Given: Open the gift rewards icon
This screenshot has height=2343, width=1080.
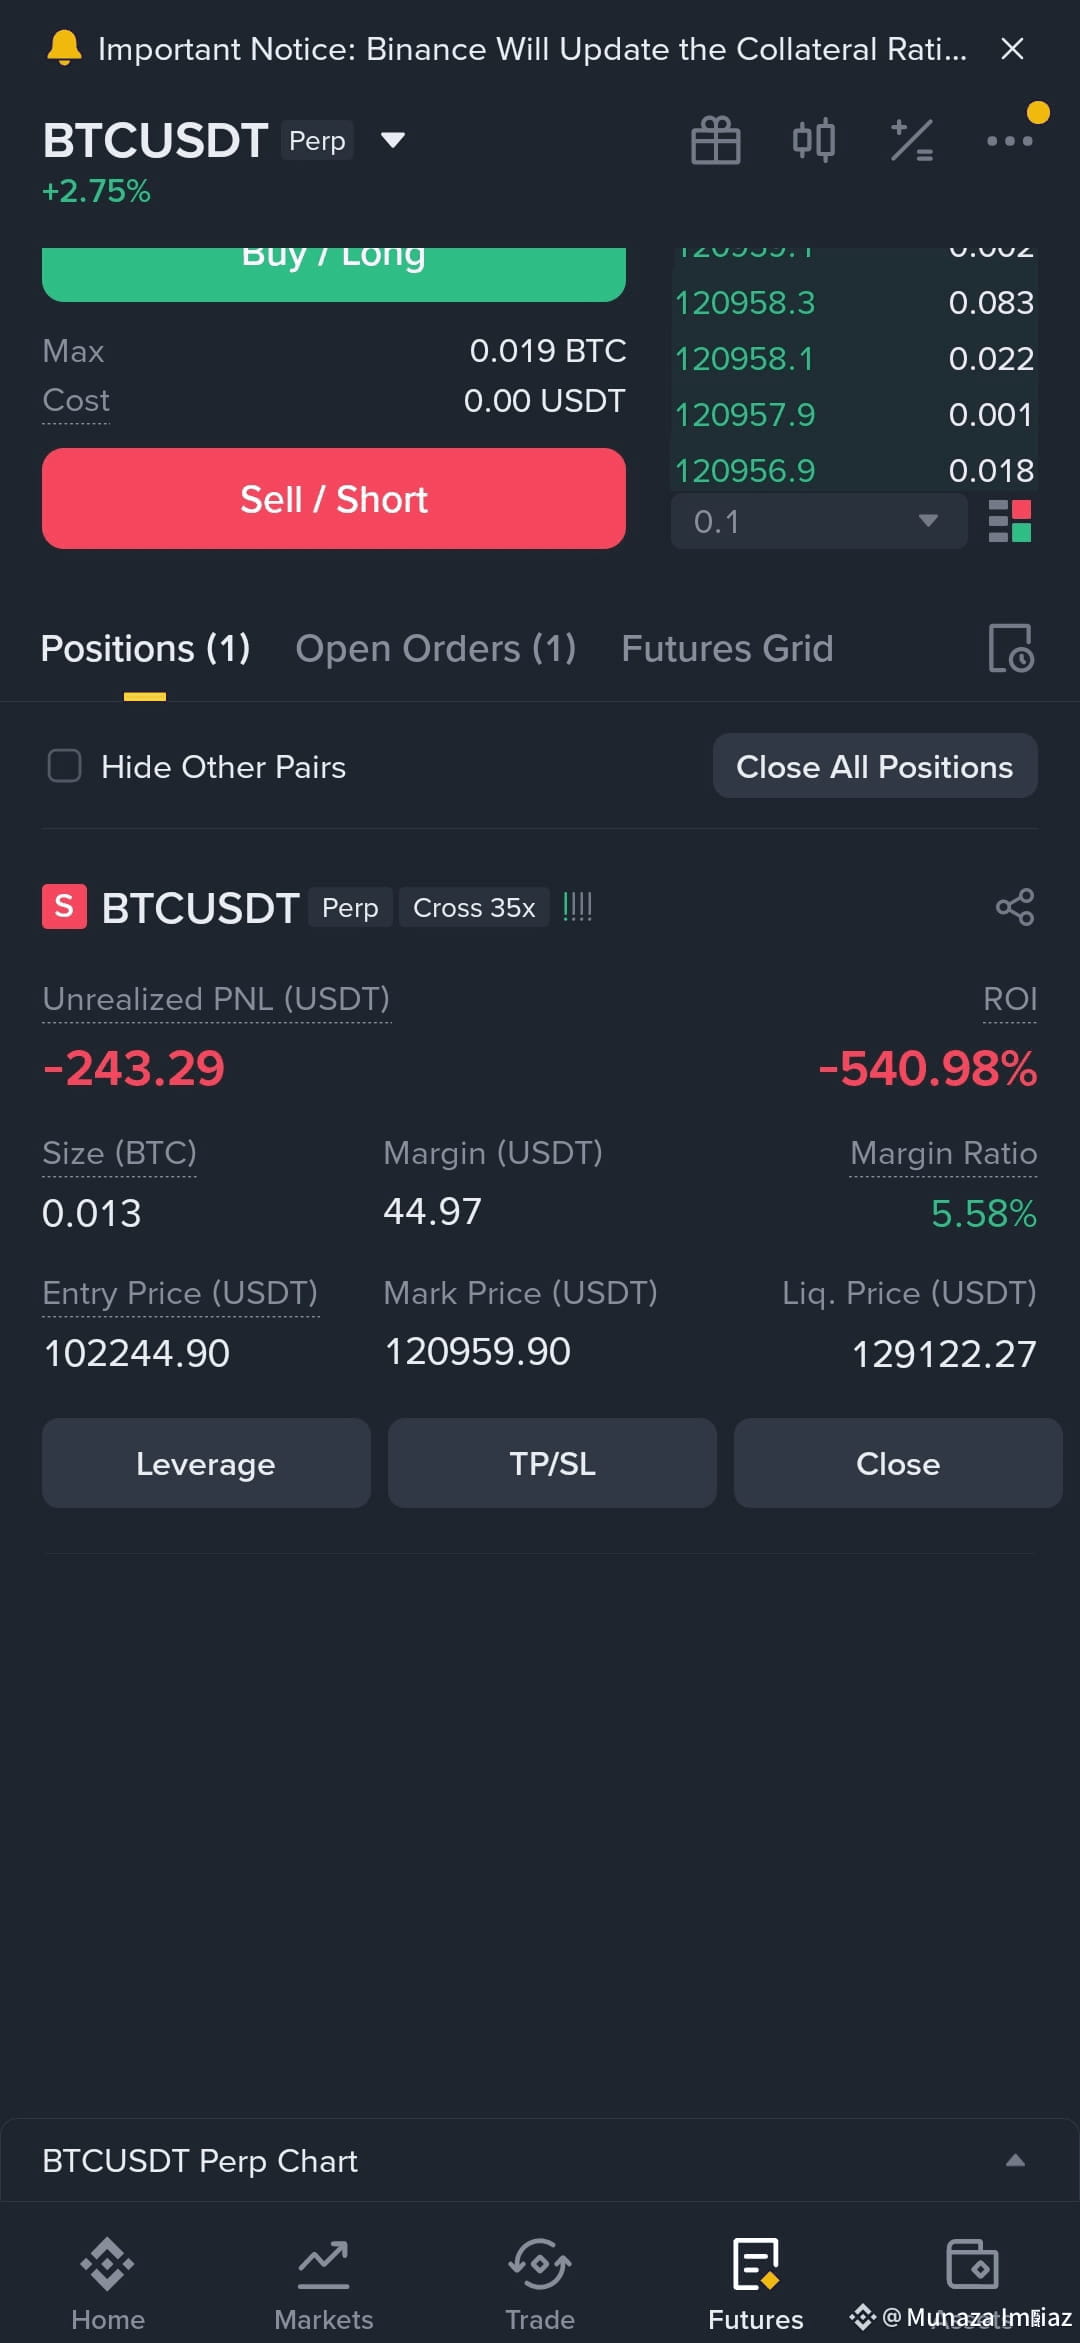Looking at the screenshot, I should pyautogui.click(x=716, y=140).
